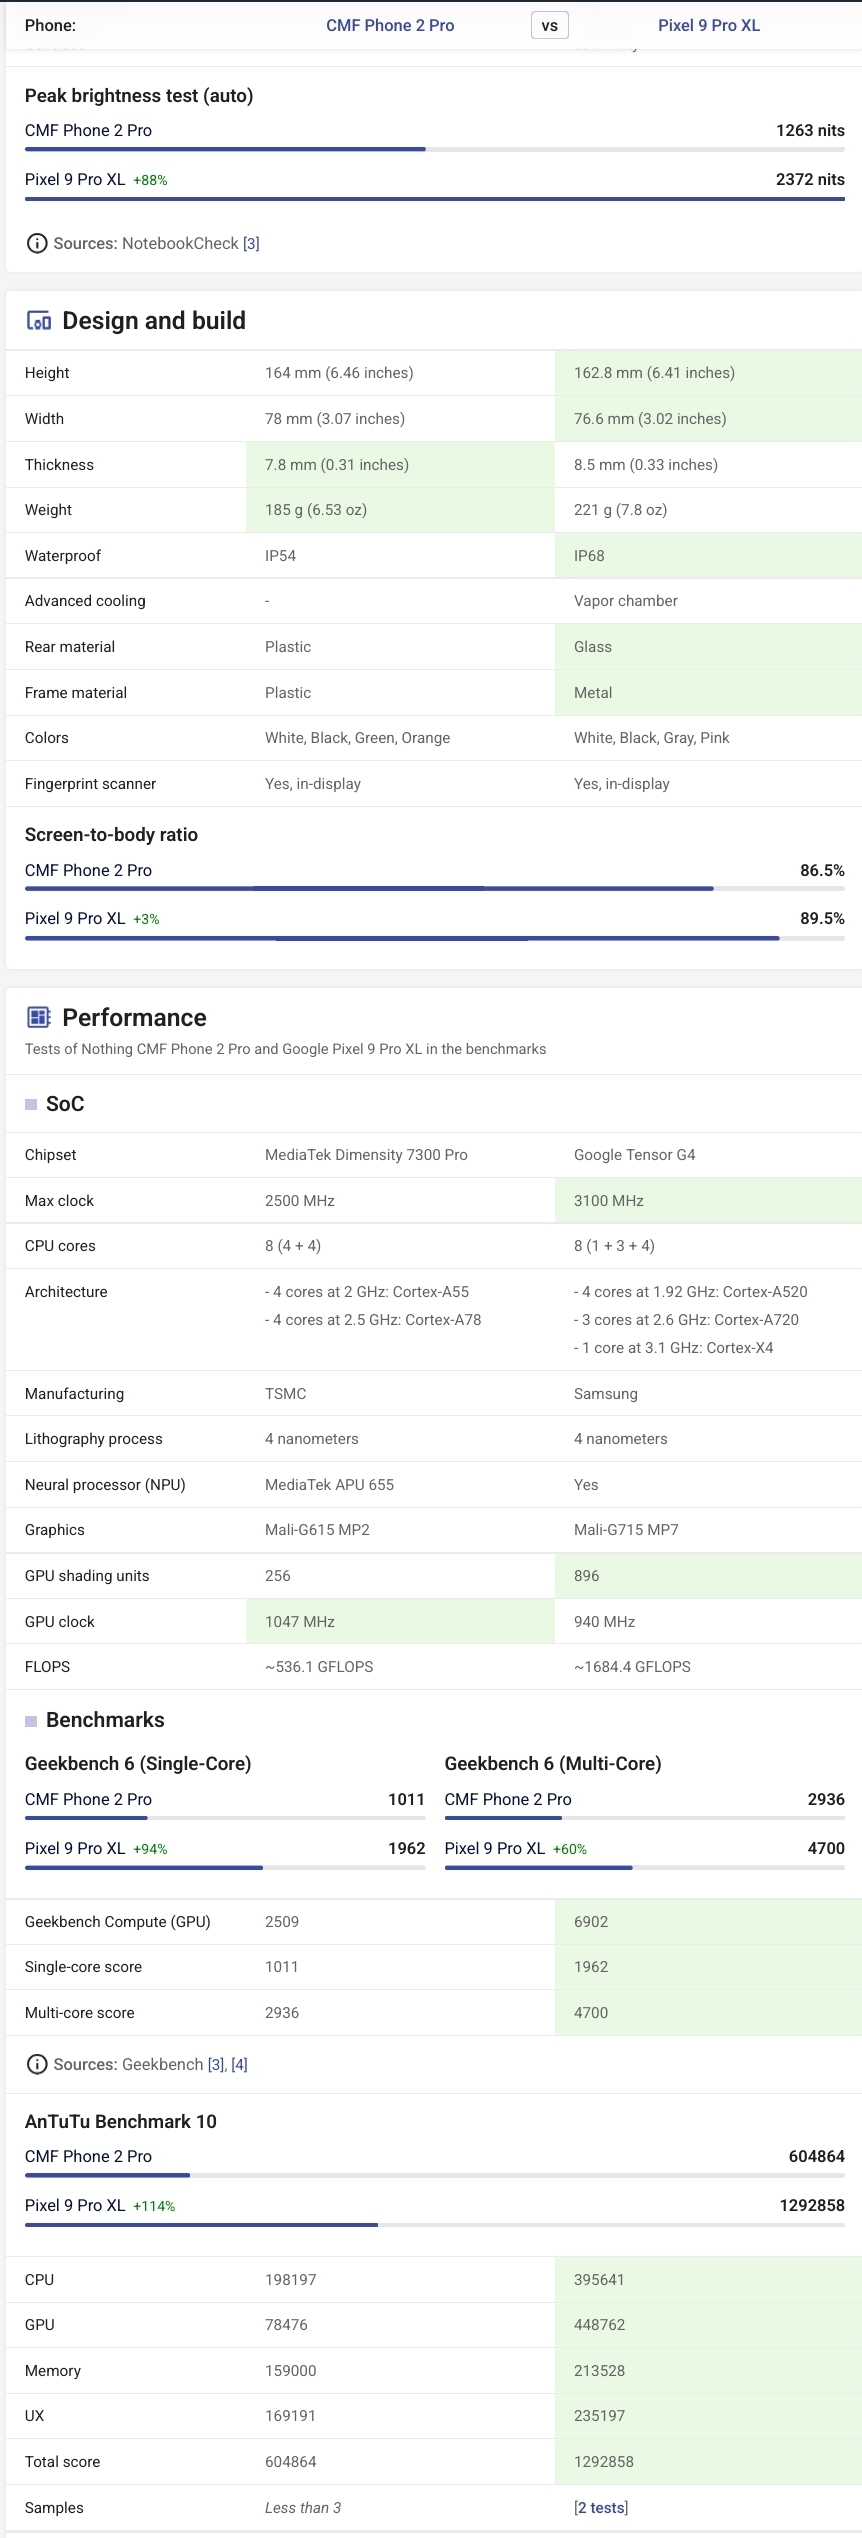Open the [2 tests] samples link
This screenshot has height=2538, width=862.
pos(601,2507)
